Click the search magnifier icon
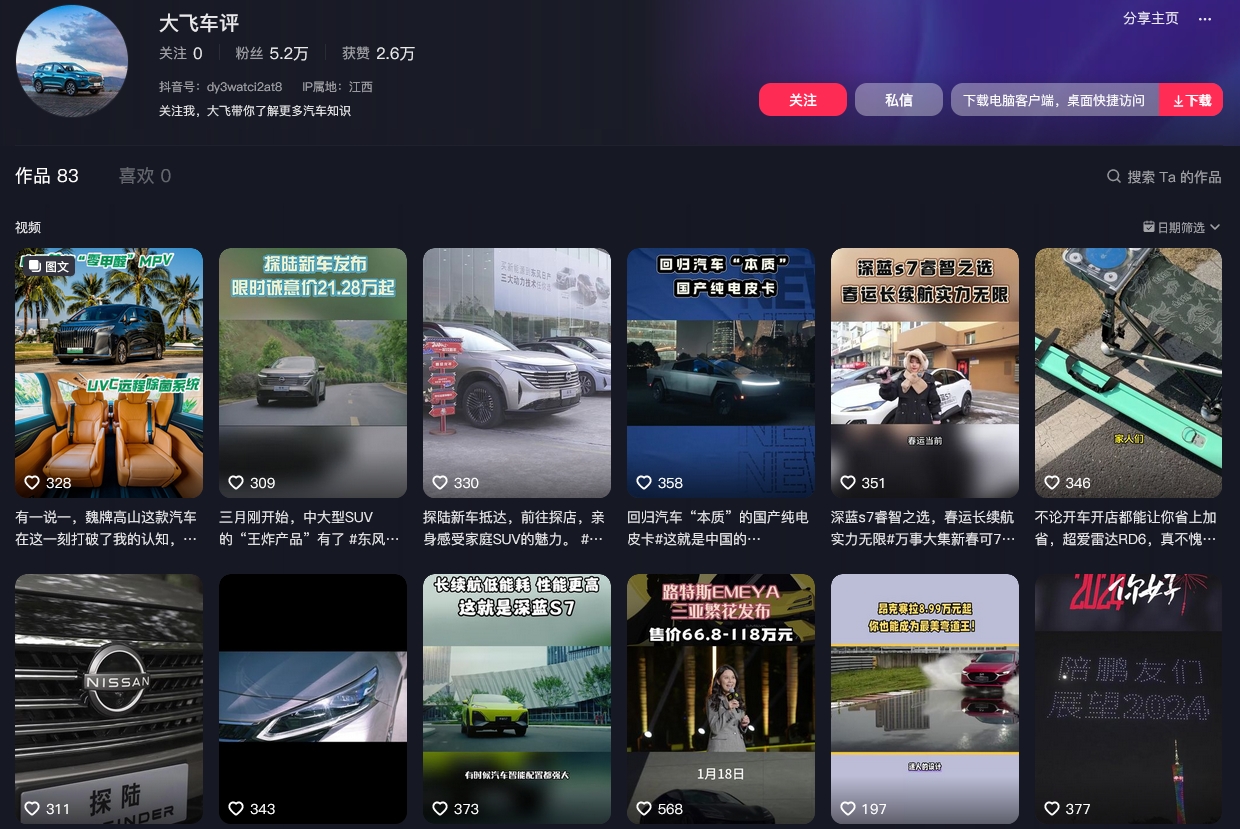Image resolution: width=1240 pixels, height=829 pixels. click(1114, 176)
